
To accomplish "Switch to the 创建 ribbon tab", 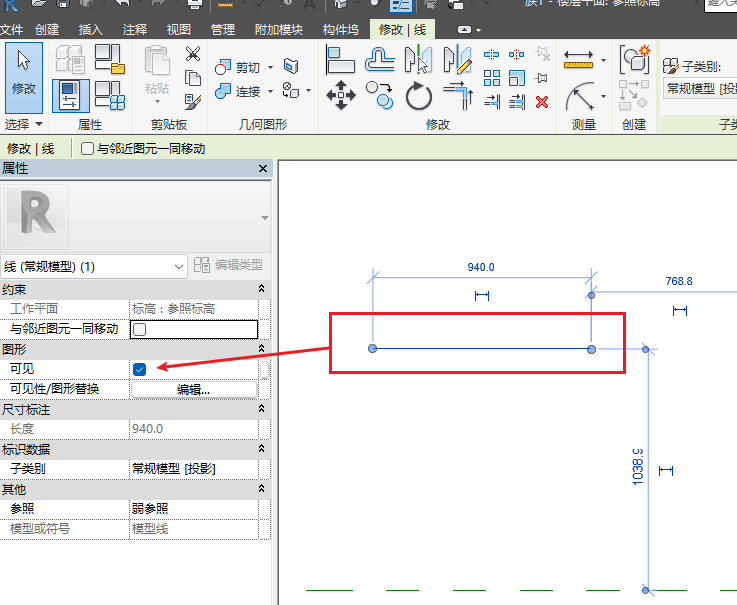I will pyautogui.click(x=47, y=30).
